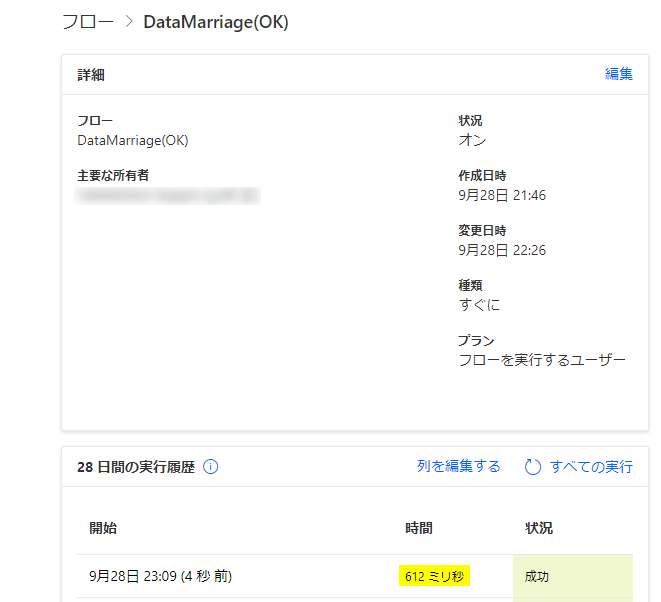
Task: Click the 変更日時 value 9月28日 22:26
Action: (502, 250)
